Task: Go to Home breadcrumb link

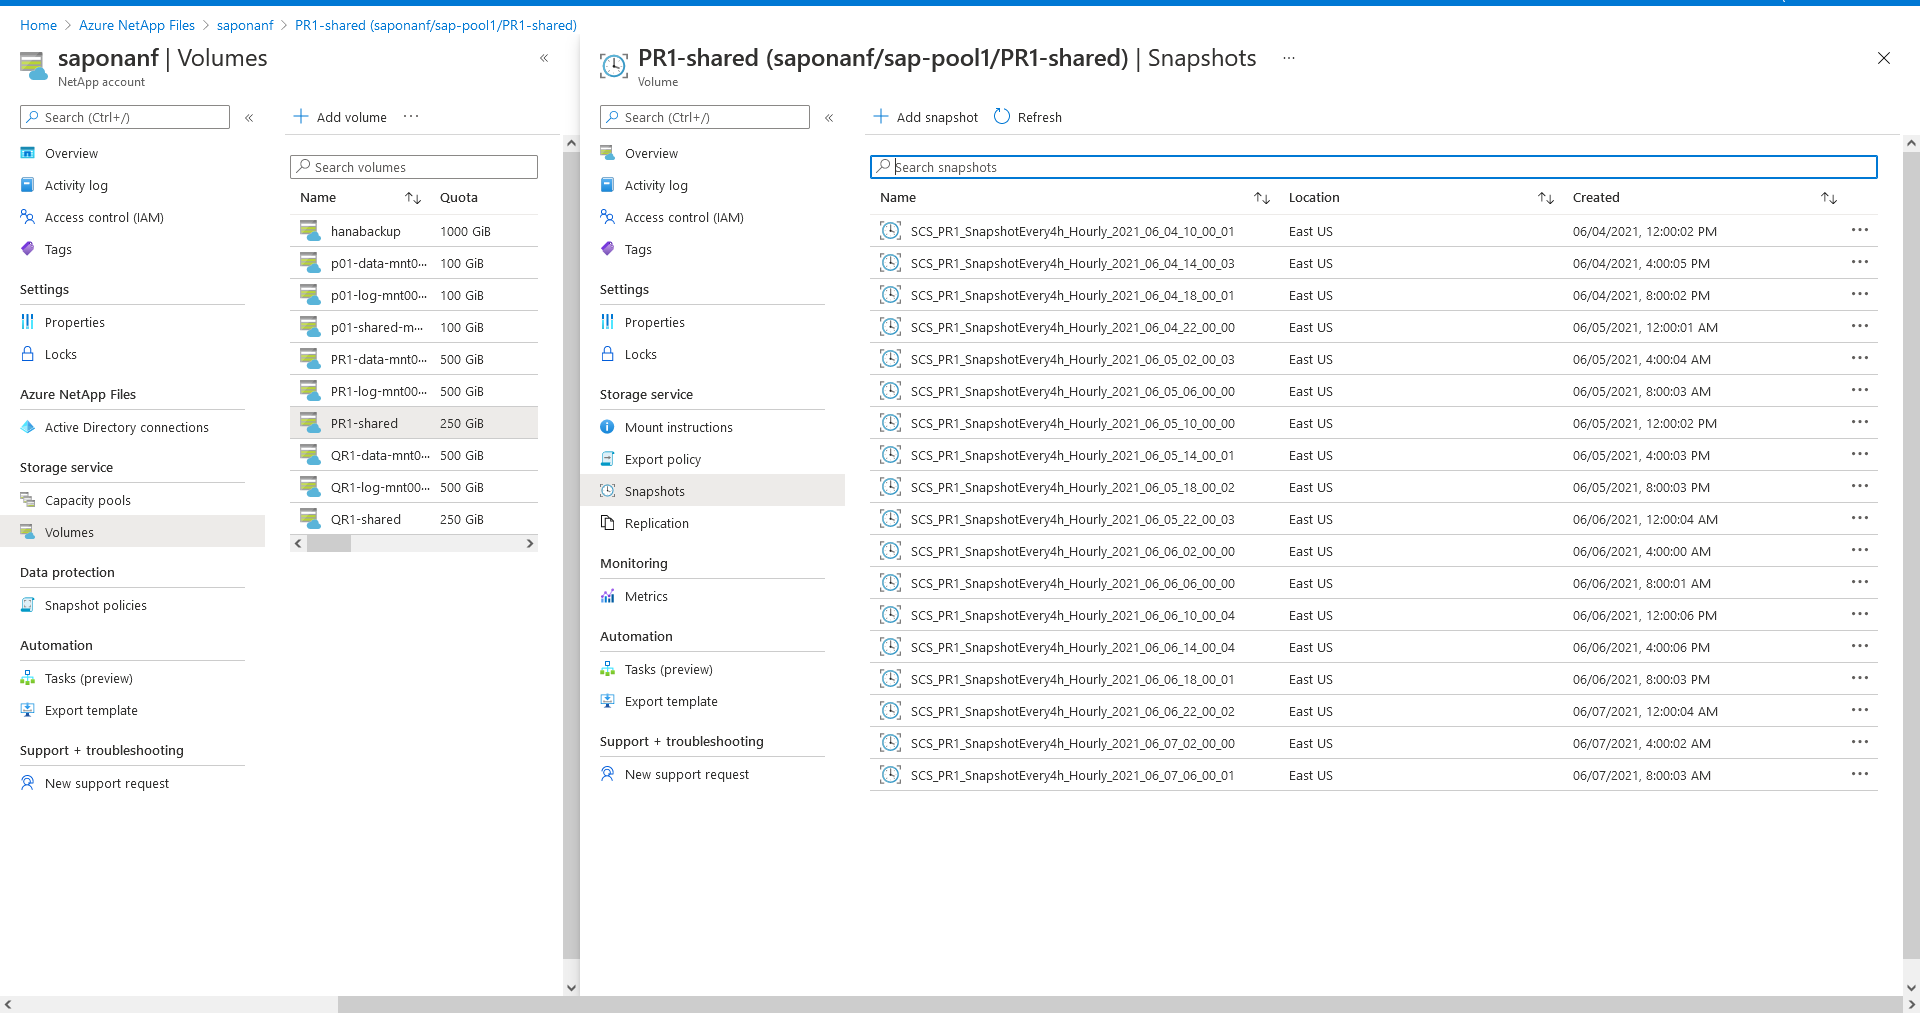Action: [38, 25]
